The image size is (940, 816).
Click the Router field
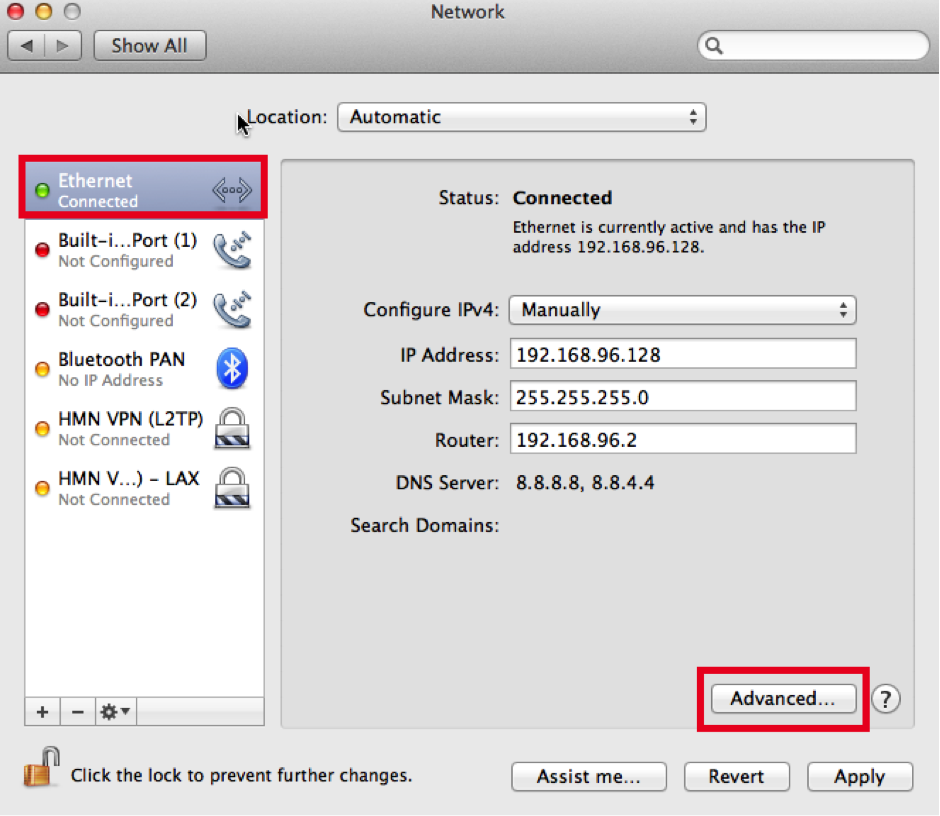click(x=683, y=439)
